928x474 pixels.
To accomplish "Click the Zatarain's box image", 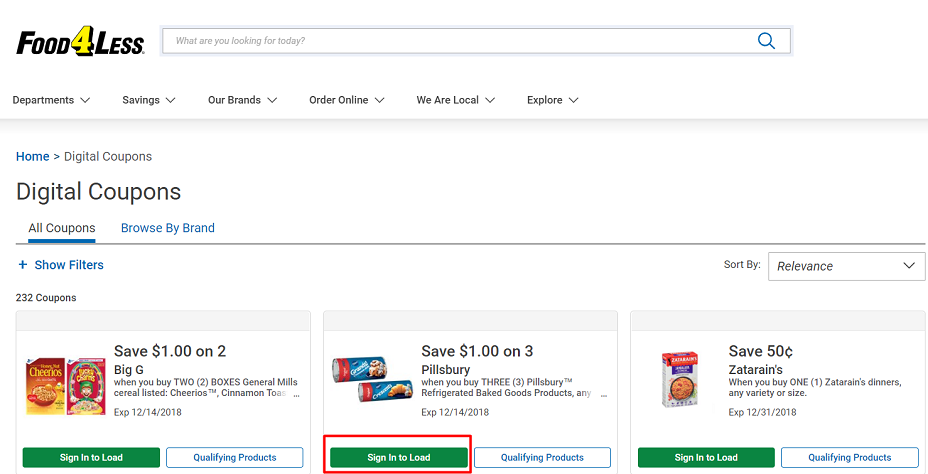I will 680,379.
